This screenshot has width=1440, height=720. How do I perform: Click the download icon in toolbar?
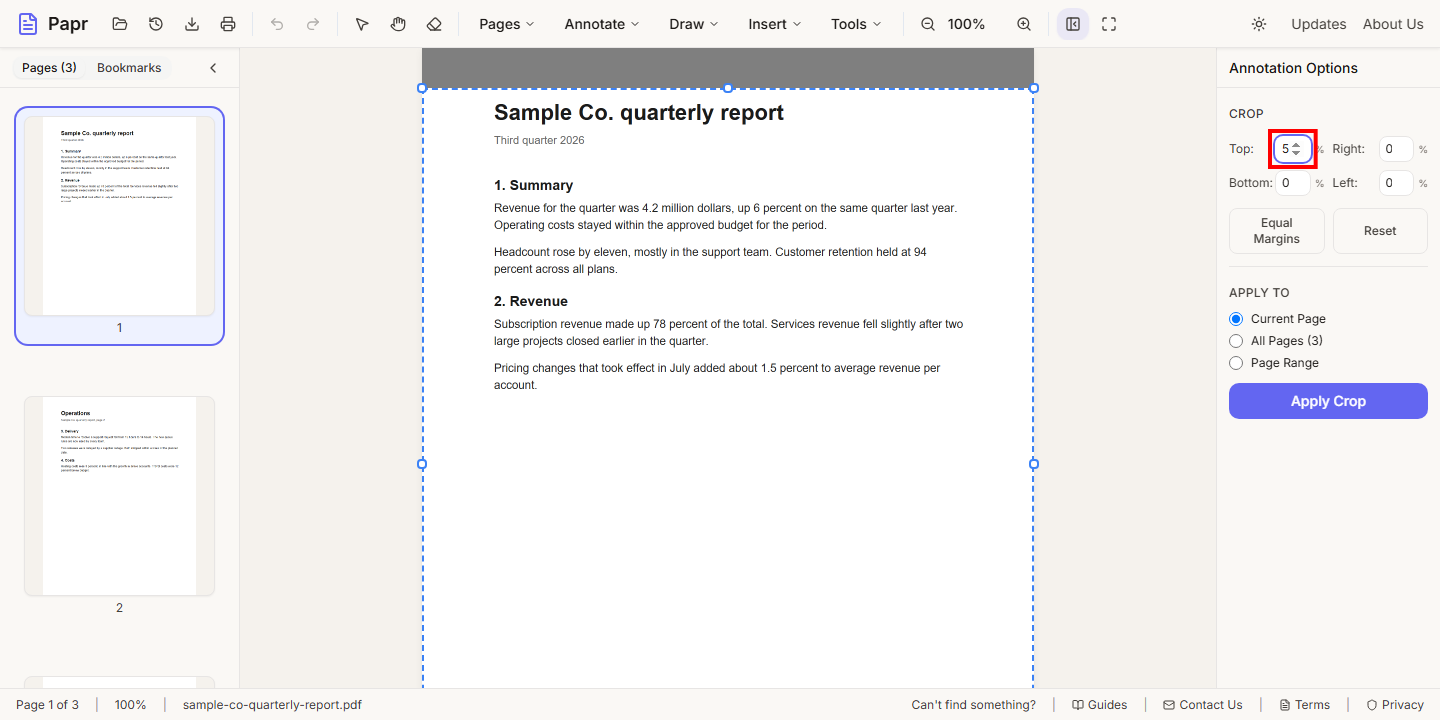[192, 24]
